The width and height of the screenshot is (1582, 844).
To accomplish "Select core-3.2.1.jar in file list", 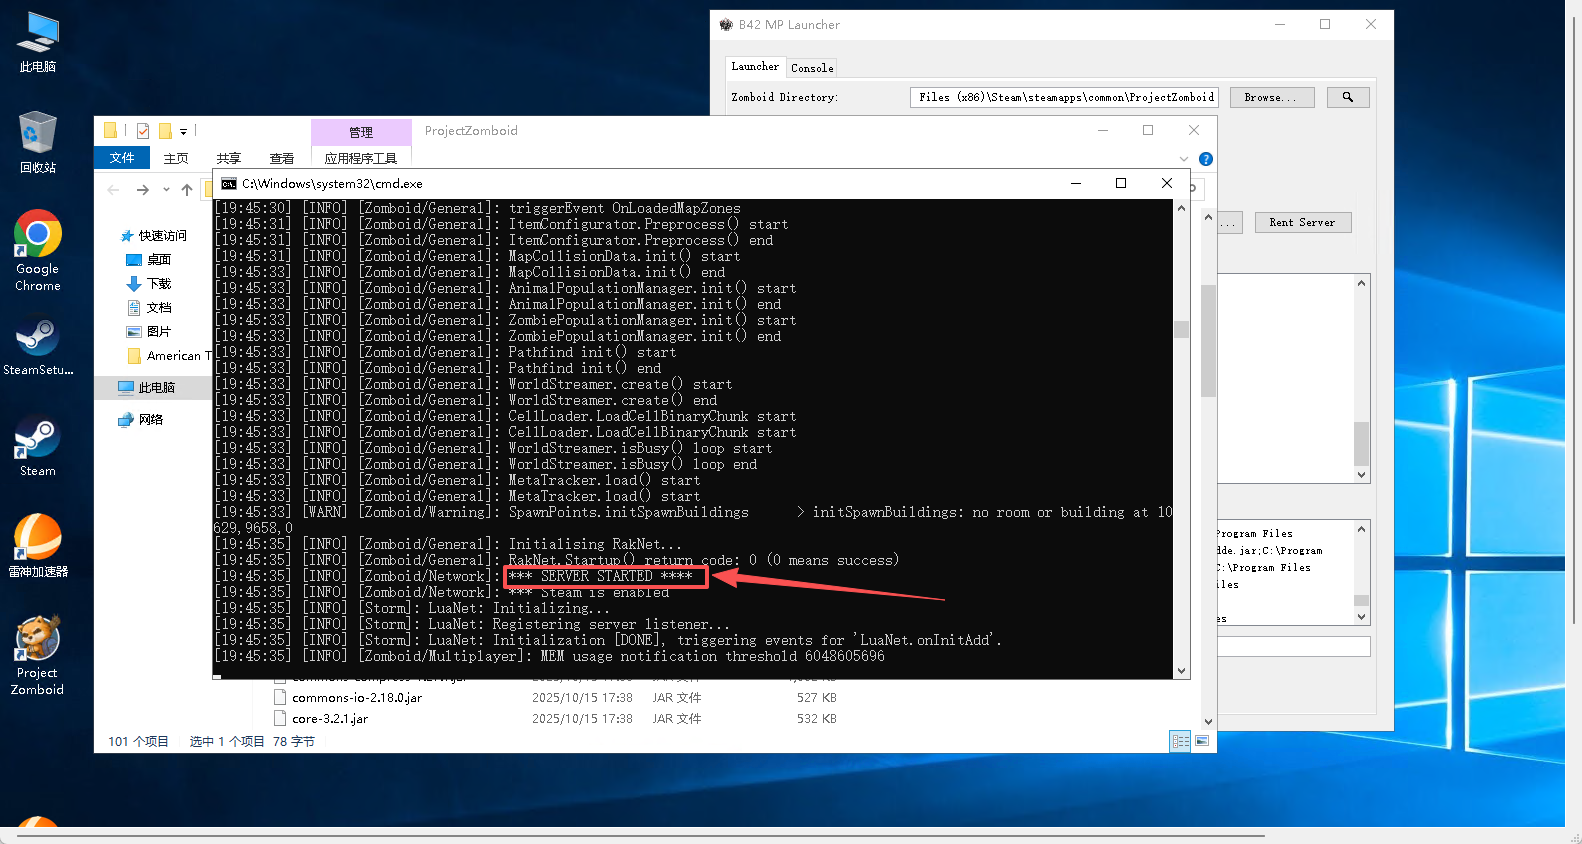I will click(x=330, y=718).
